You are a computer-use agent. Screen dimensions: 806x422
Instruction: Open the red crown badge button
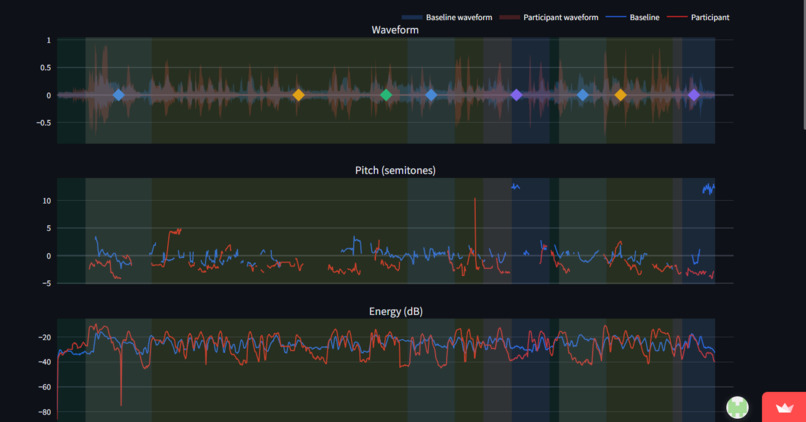784,407
